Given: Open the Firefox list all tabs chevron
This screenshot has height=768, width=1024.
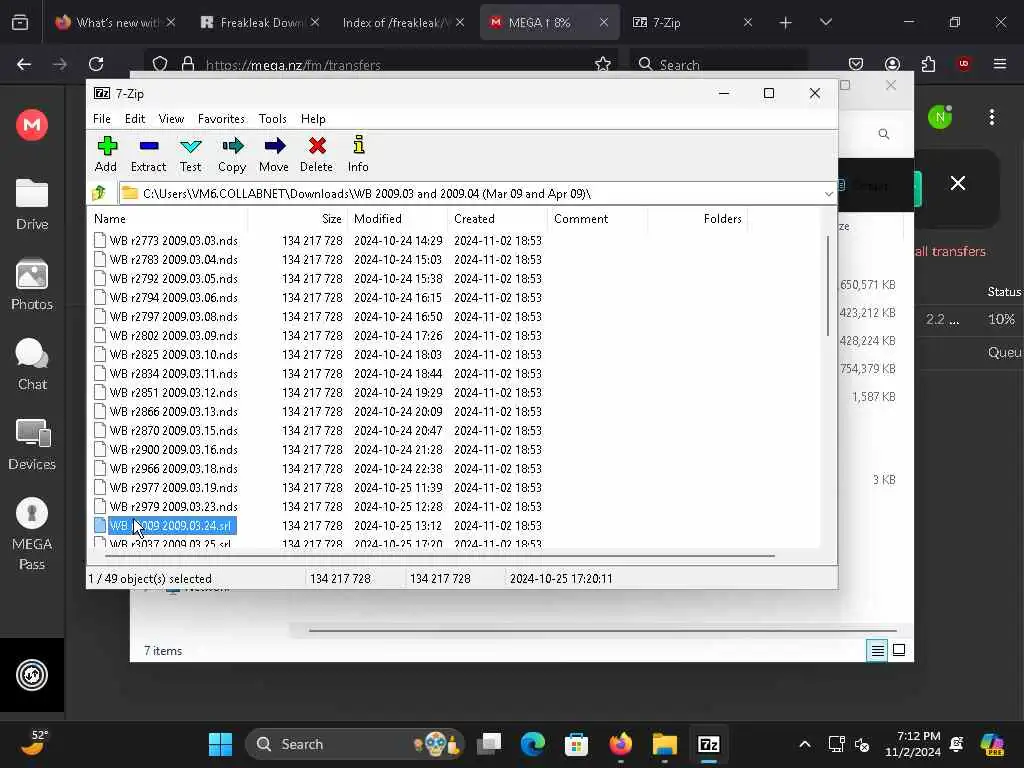Looking at the screenshot, I should coord(825,23).
